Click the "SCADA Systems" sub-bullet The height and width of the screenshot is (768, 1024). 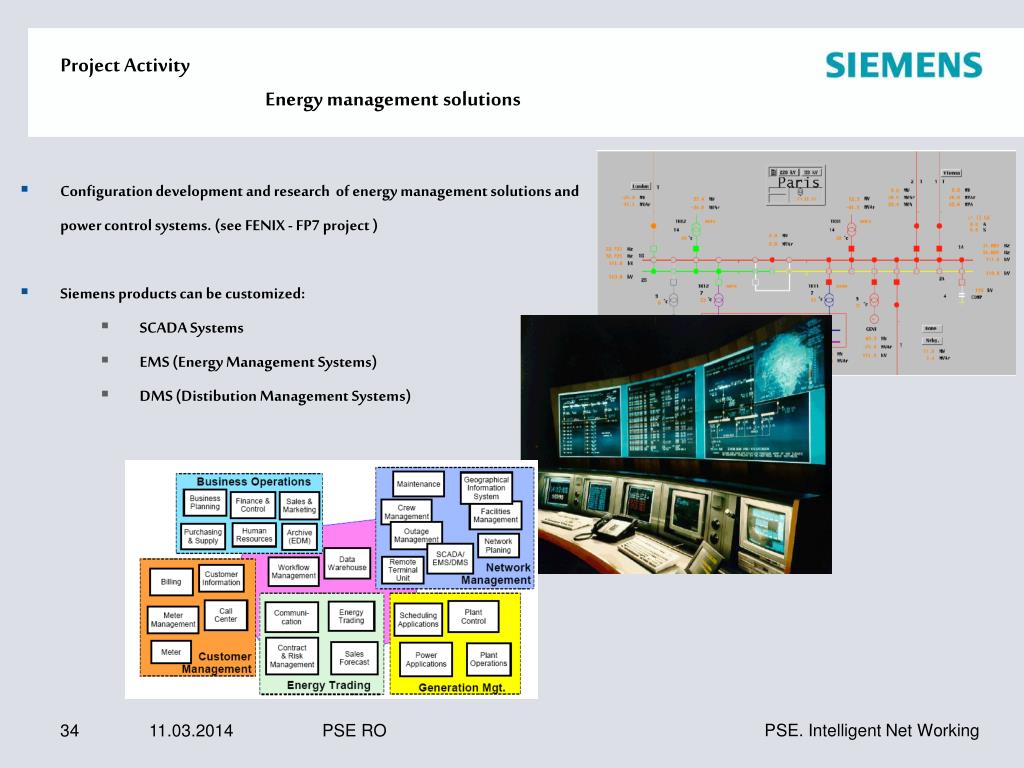(191, 328)
